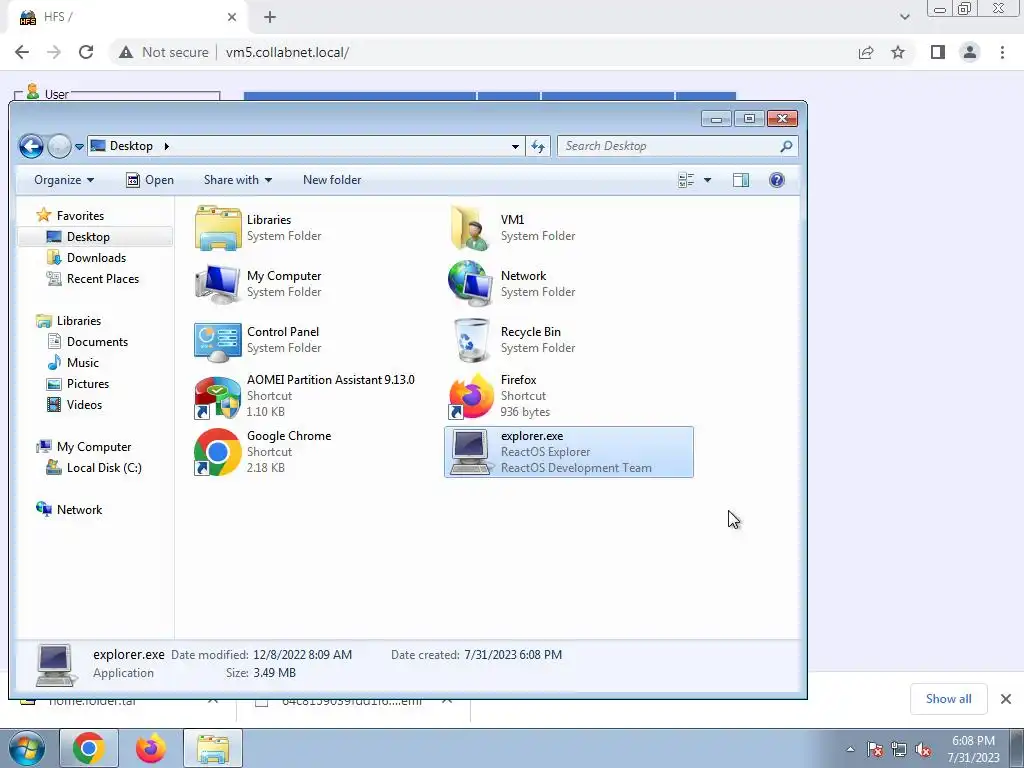Viewport: 1024px width, 768px height.
Task: Select the VM1 user folder icon
Action: click(x=470, y=227)
